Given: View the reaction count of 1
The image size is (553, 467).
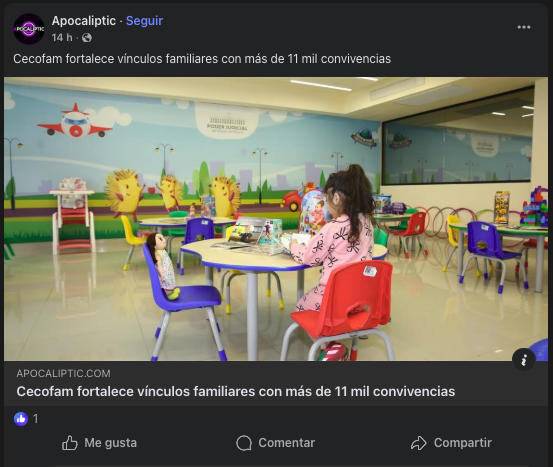Looking at the screenshot, I should (35, 419).
